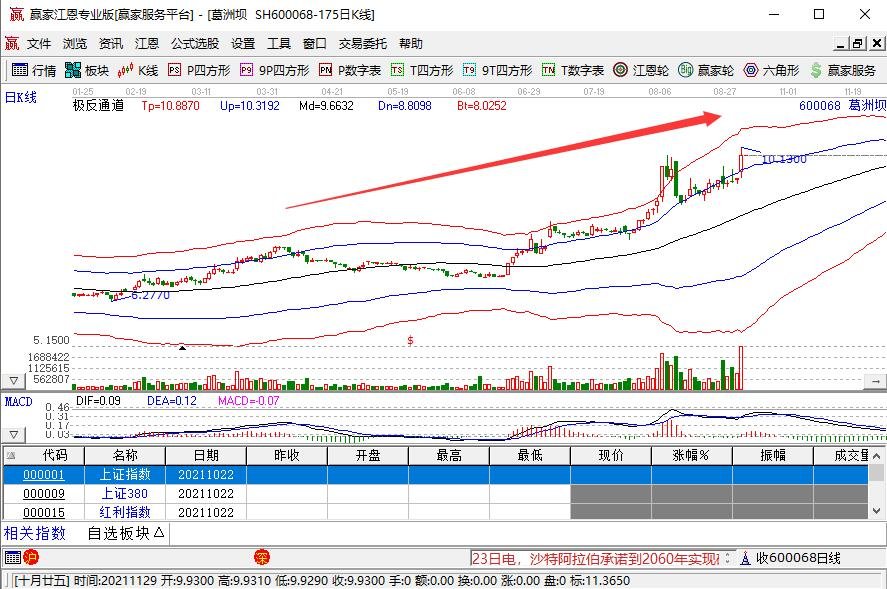Click table scrollbar down arrow
The image size is (887, 589).
(x=877, y=511)
